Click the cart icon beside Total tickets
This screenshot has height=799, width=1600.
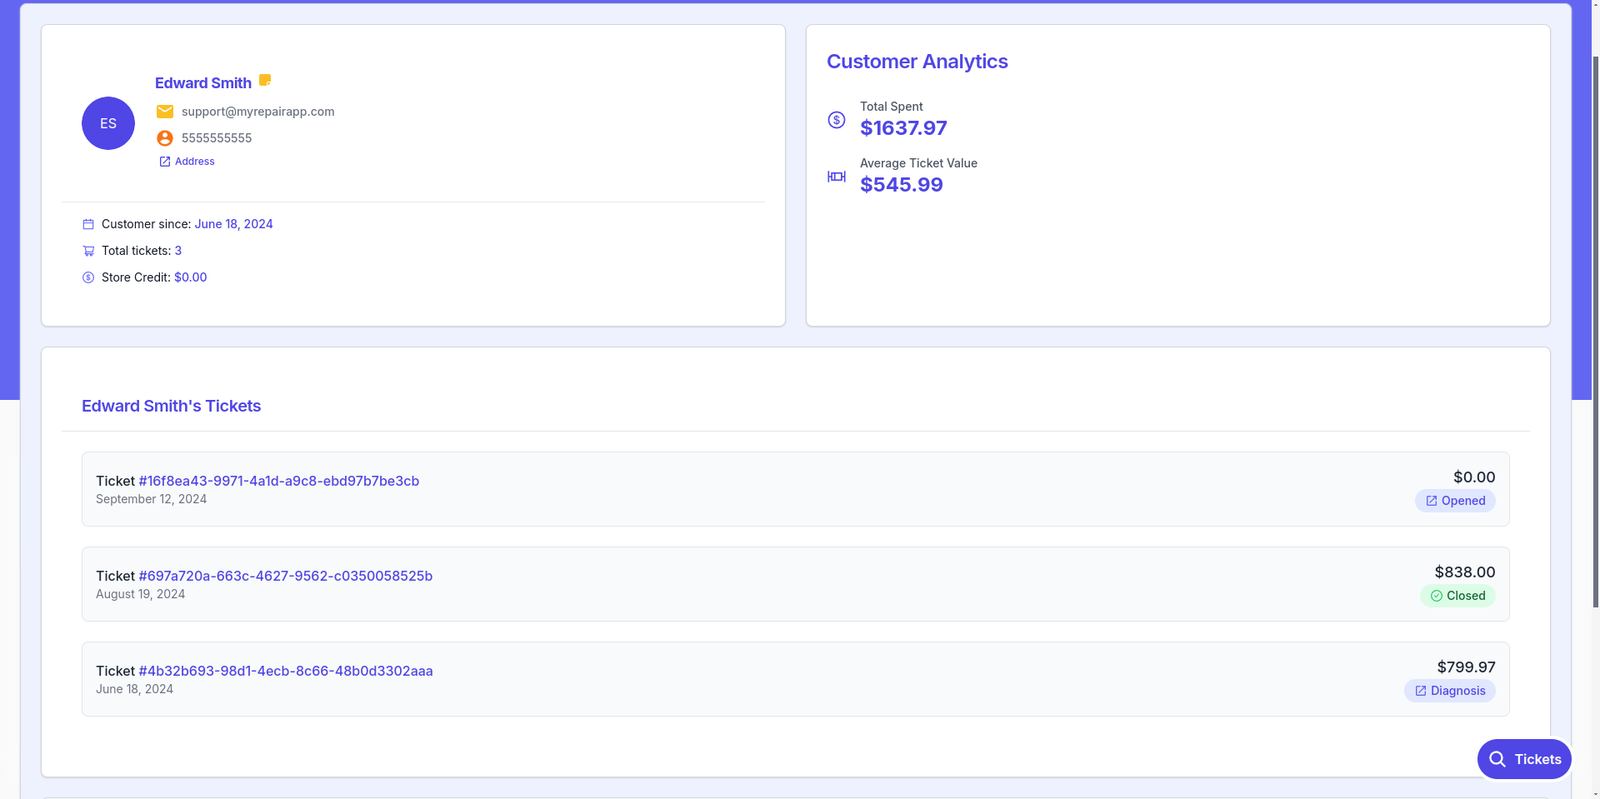88,251
